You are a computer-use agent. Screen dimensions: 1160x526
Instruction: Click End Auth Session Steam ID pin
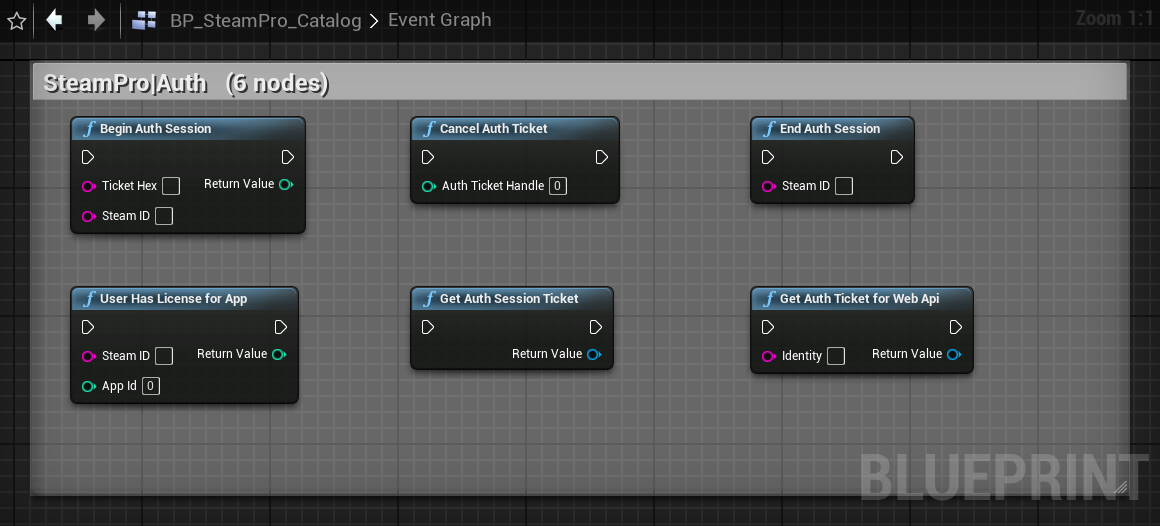[x=769, y=186]
